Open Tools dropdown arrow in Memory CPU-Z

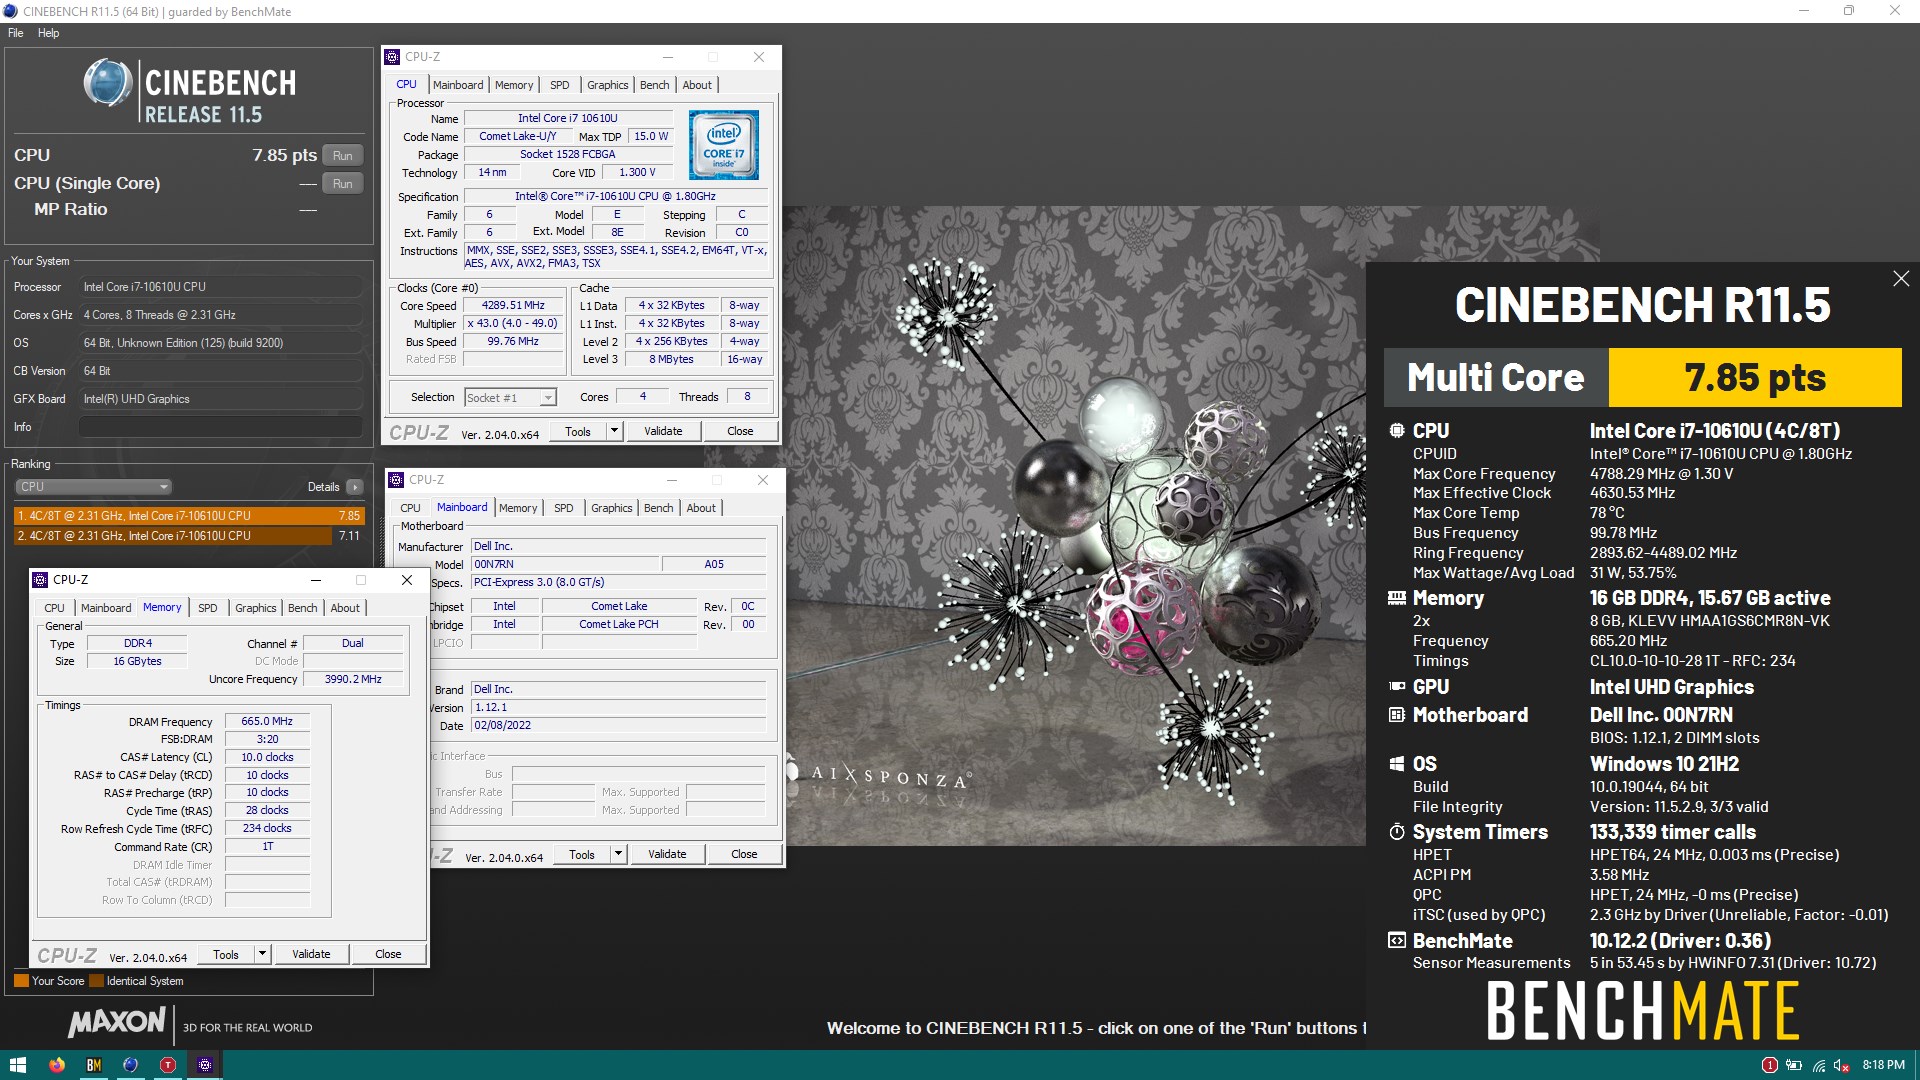[263, 955]
